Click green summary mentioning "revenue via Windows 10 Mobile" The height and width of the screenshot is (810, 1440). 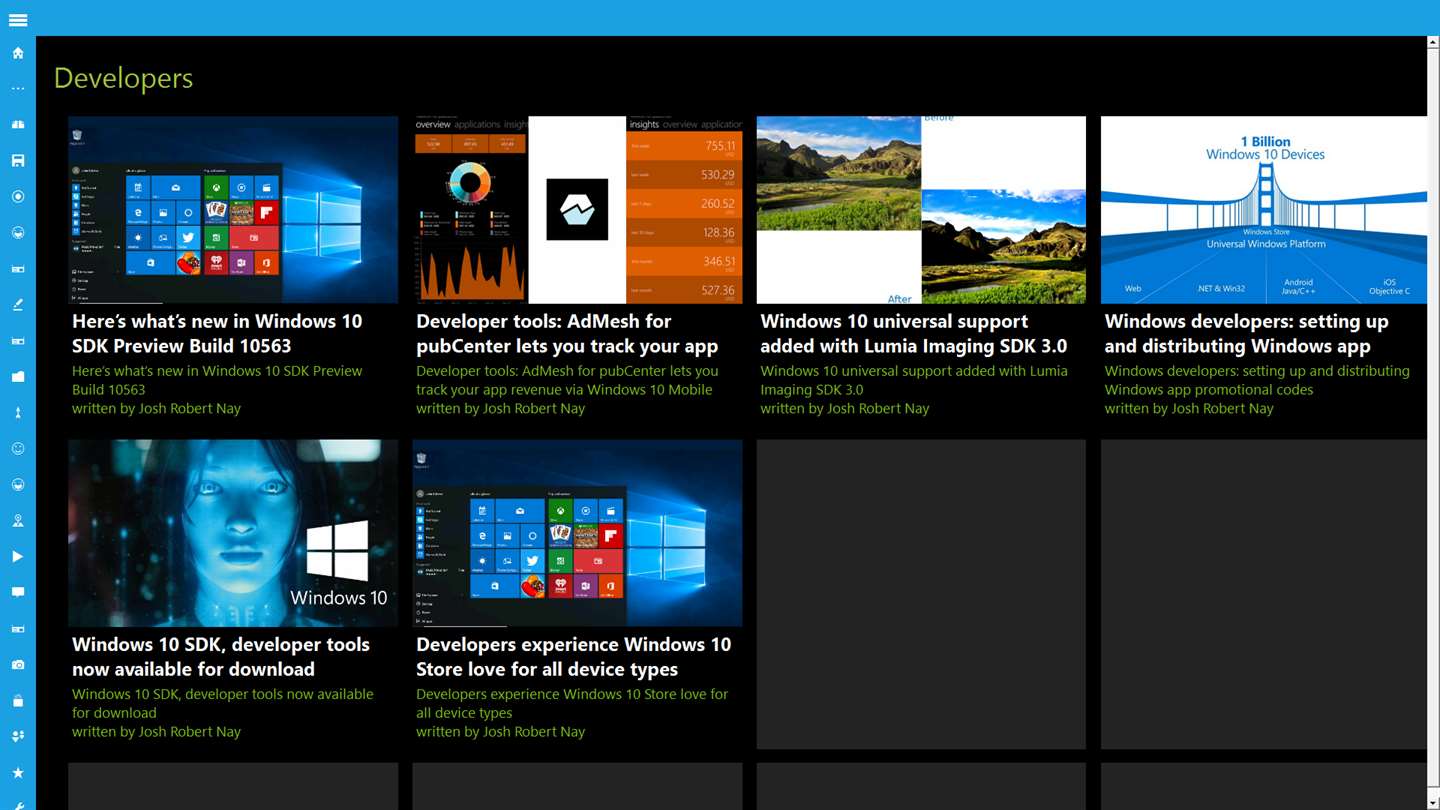[x=567, y=380]
